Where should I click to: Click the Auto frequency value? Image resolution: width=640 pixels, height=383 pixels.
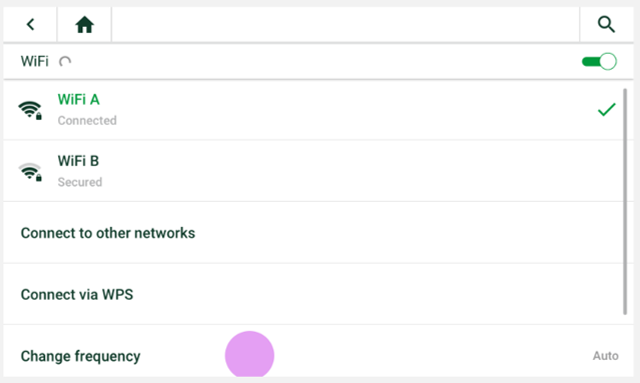(x=606, y=356)
